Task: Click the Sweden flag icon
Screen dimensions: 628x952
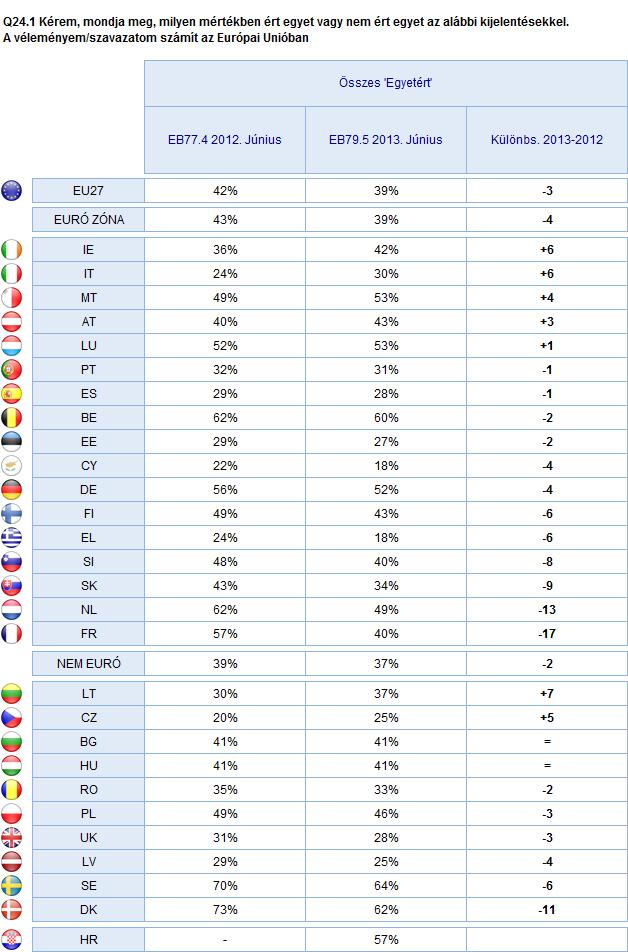Action: point(12,886)
